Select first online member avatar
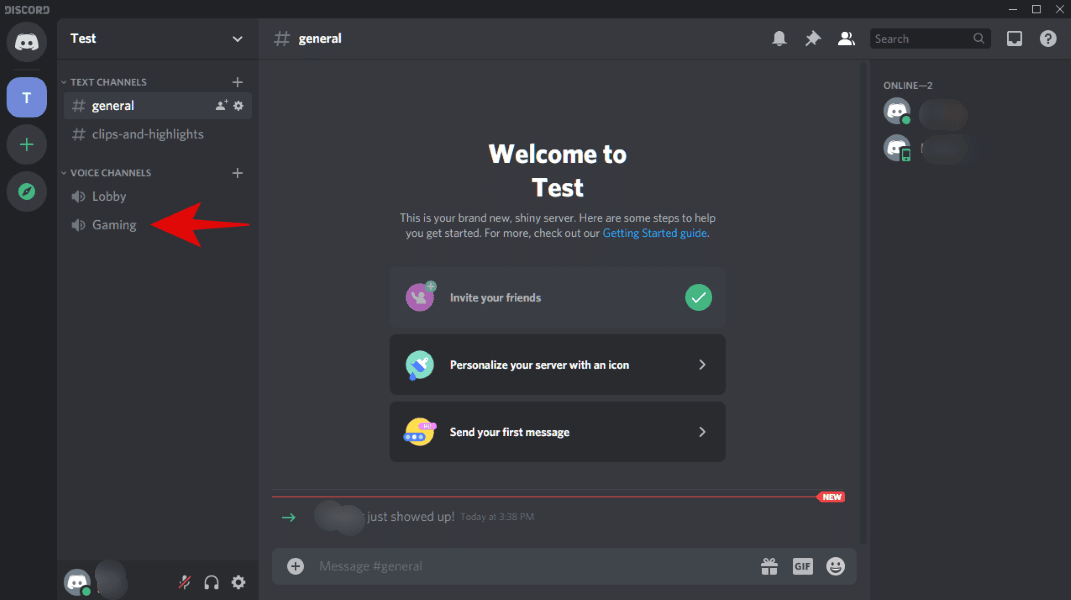1071x600 pixels. coord(897,111)
